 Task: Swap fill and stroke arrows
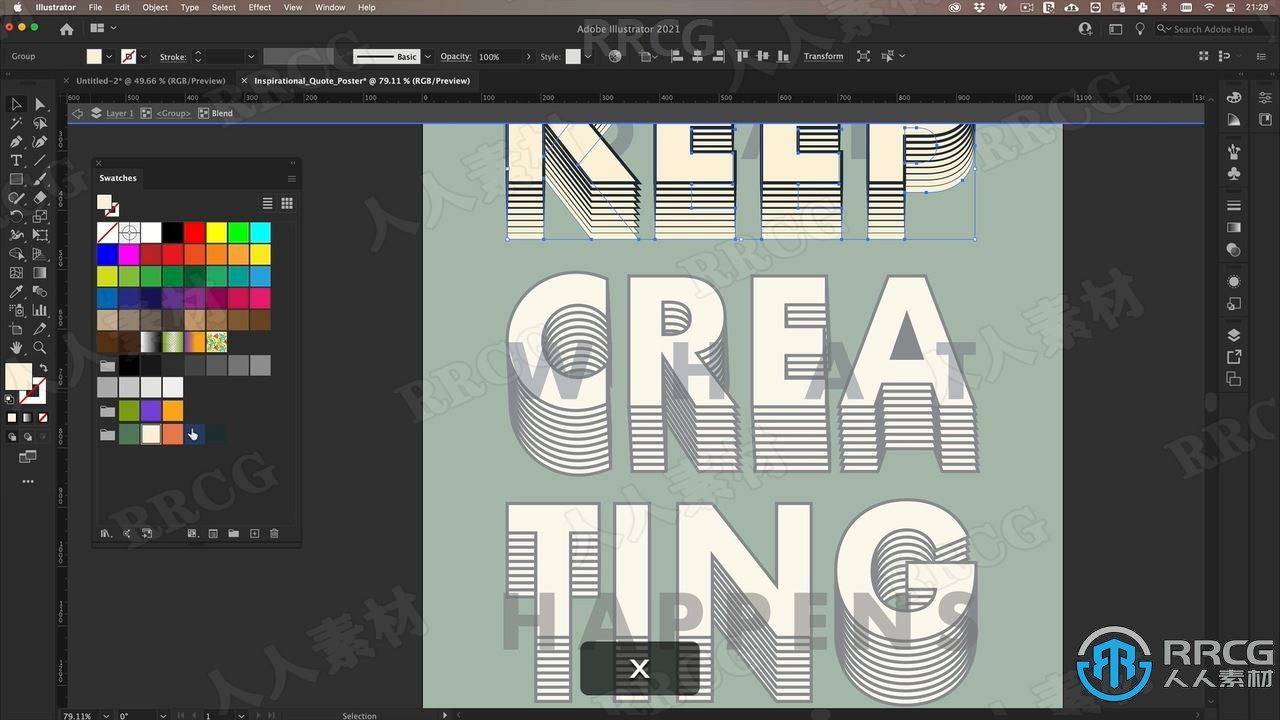tap(43, 368)
